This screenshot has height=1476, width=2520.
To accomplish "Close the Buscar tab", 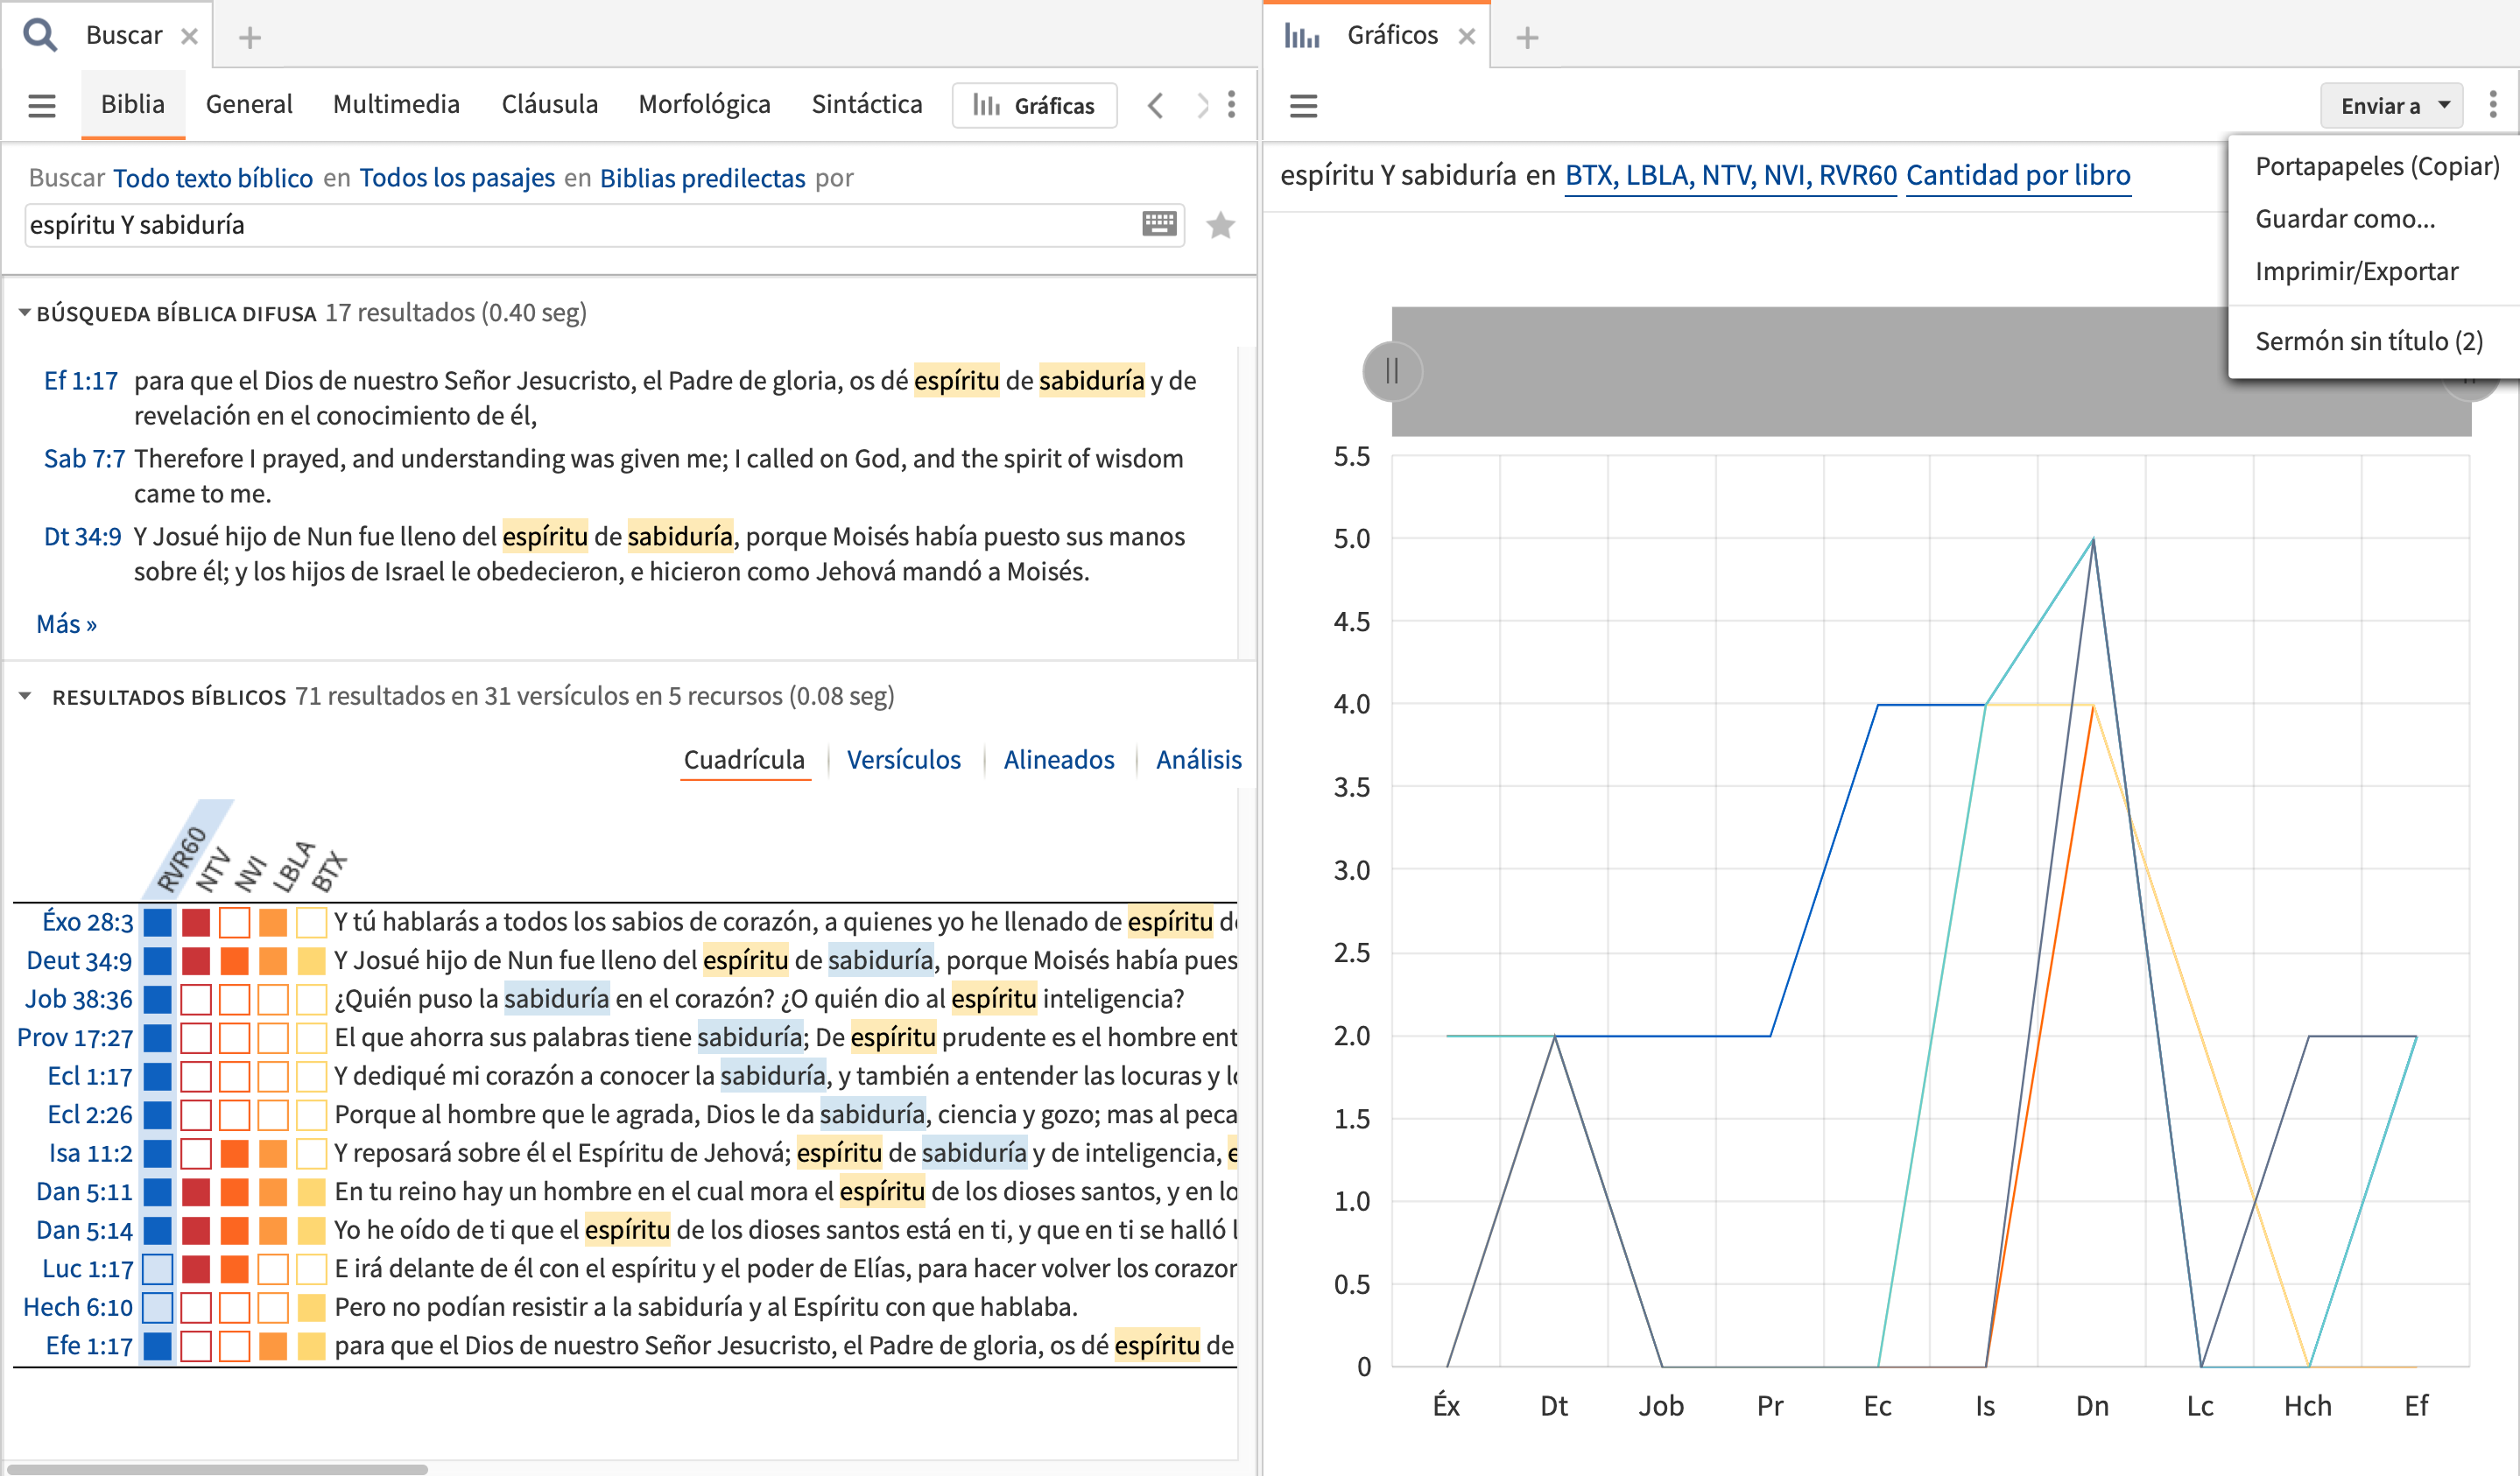I will click(x=189, y=36).
